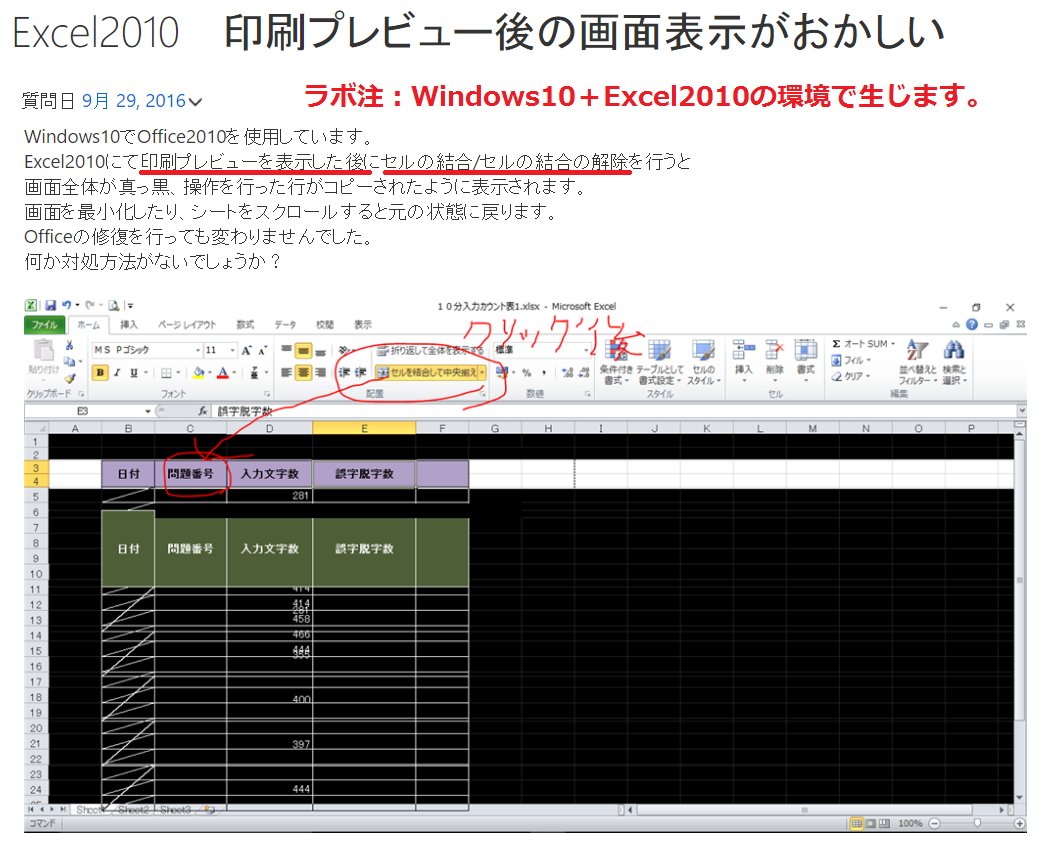This screenshot has width=1054, height=866.
Task: Switch to the 挿入 (Insert) ribbon tab
Action: [128, 325]
